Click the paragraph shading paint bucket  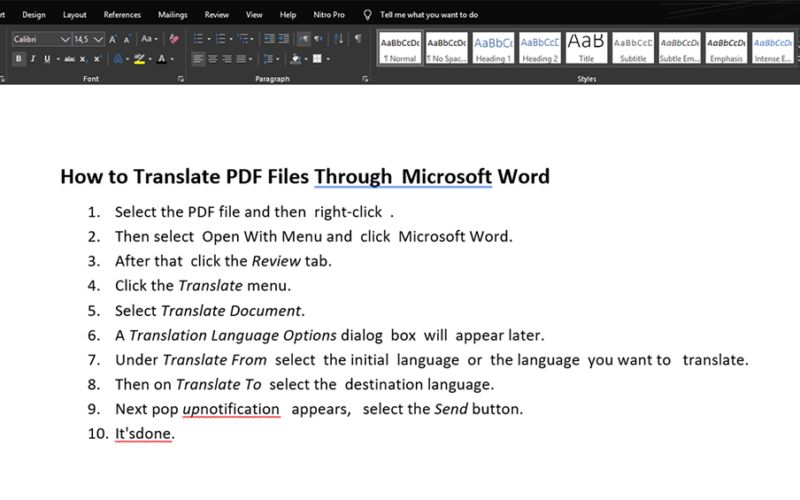(295, 59)
